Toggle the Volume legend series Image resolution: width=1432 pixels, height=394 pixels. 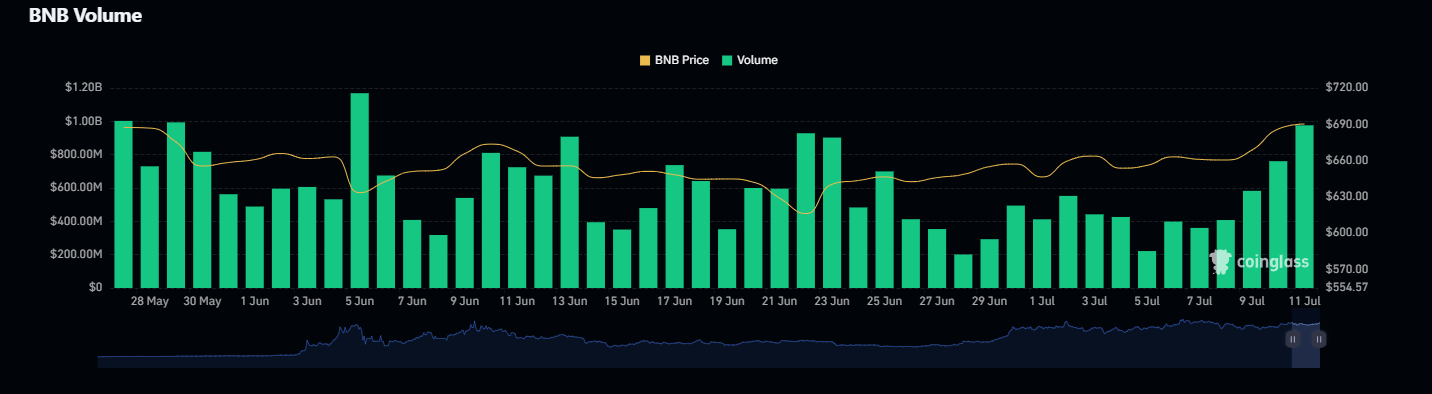click(x=749, y=60)
